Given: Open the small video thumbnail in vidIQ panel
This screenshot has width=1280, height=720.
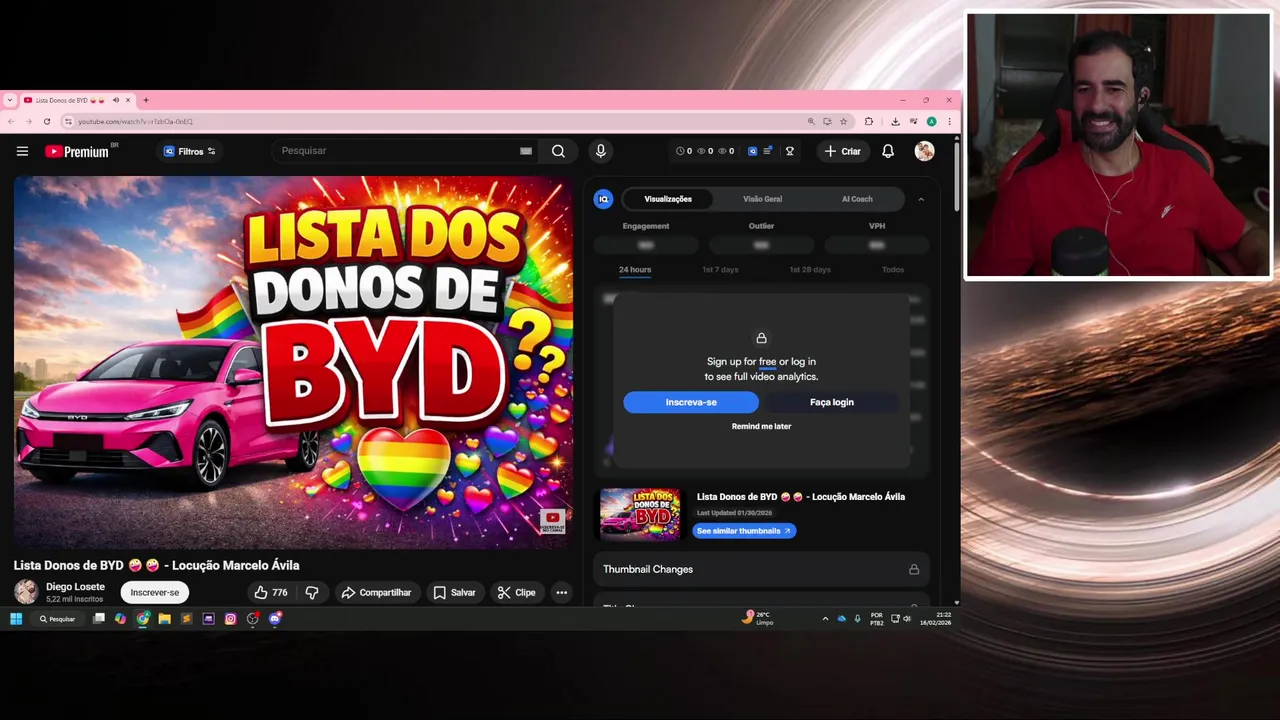Looking at the screenshot, I should (x=640, y=514).
